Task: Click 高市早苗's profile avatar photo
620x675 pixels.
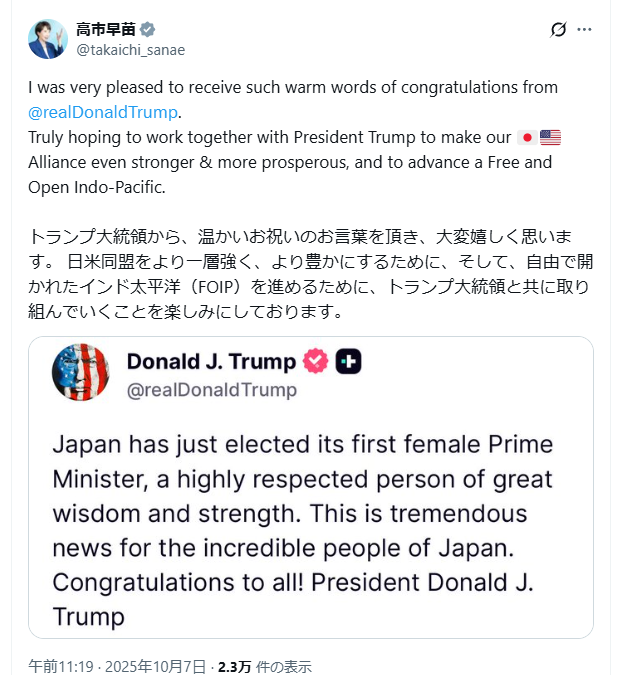Action: 47,39
